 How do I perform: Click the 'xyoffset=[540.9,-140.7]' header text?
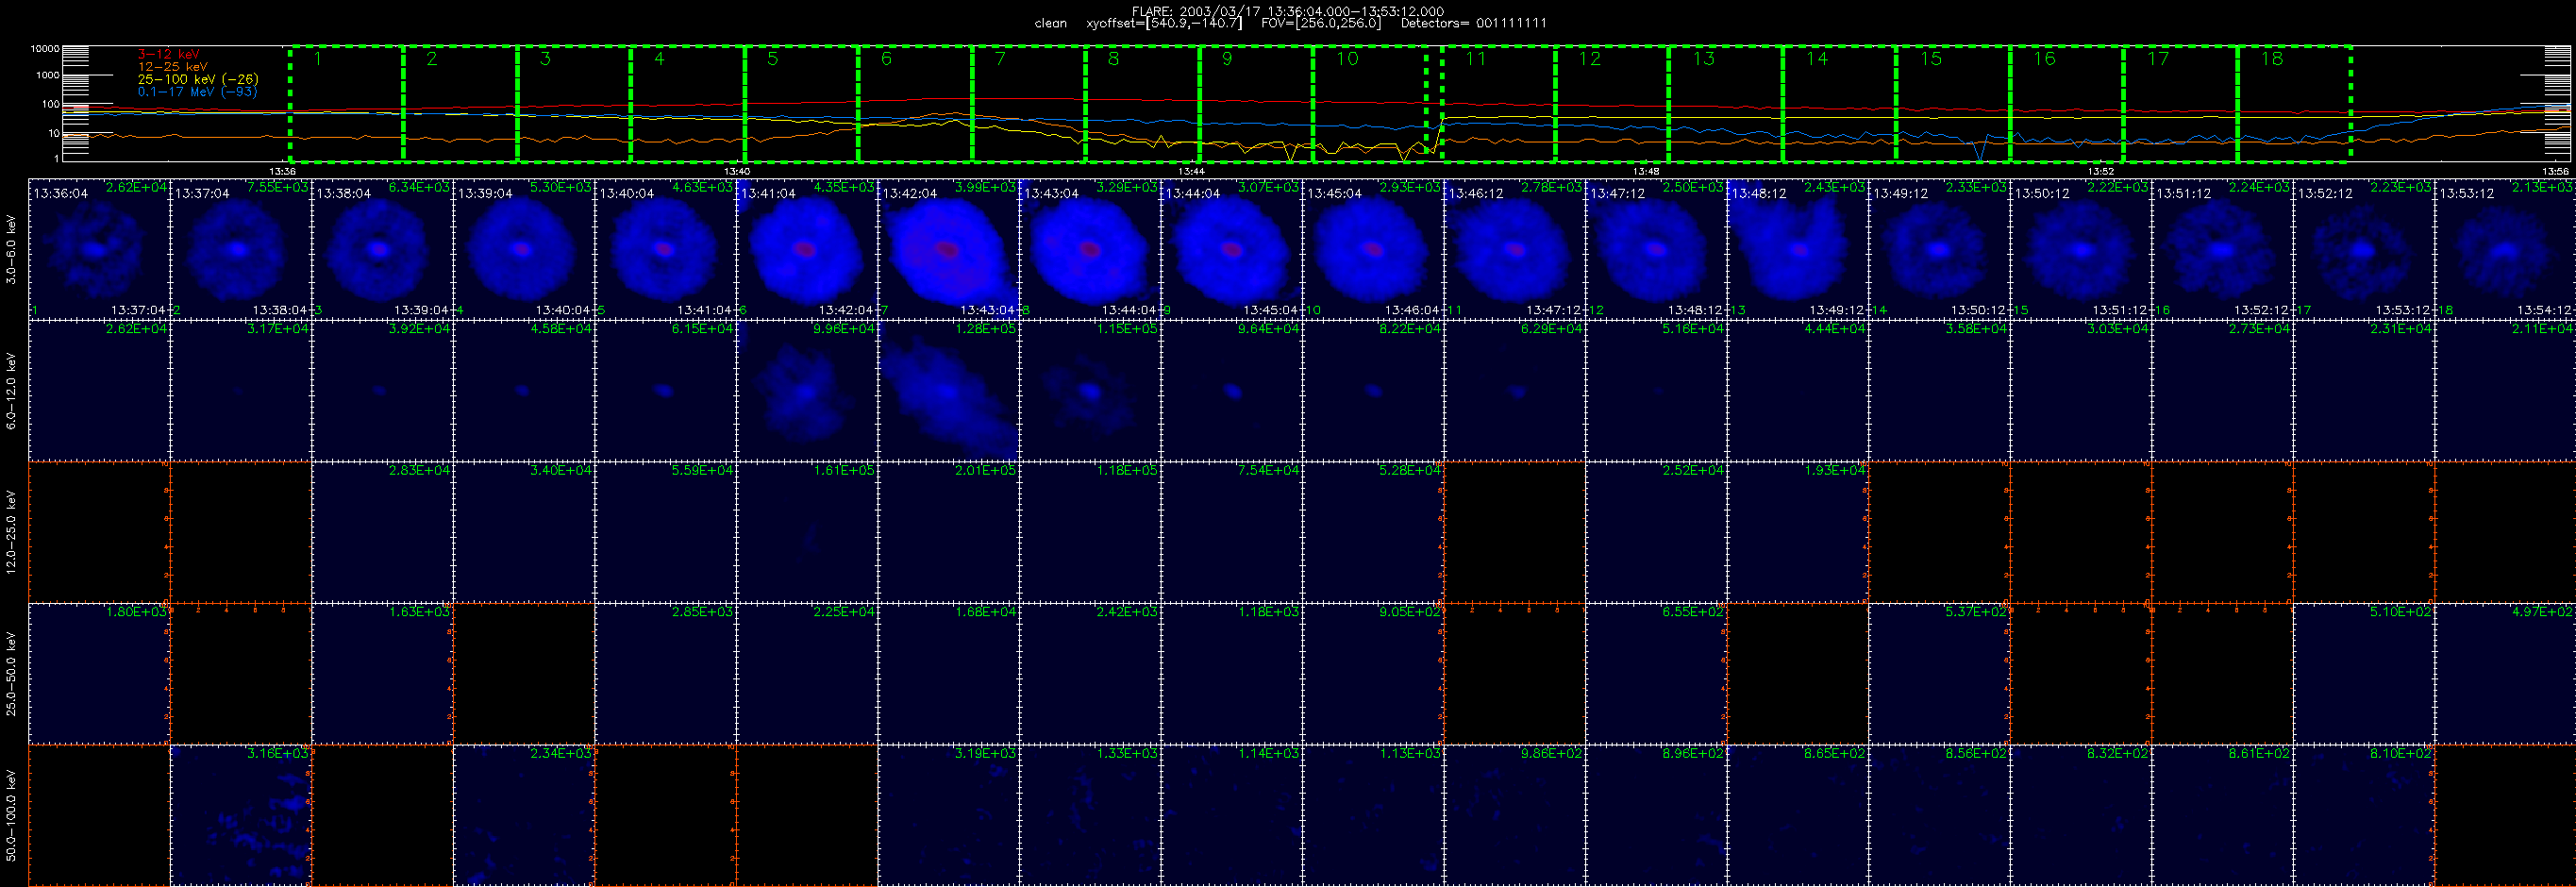tap(1164, 23)
